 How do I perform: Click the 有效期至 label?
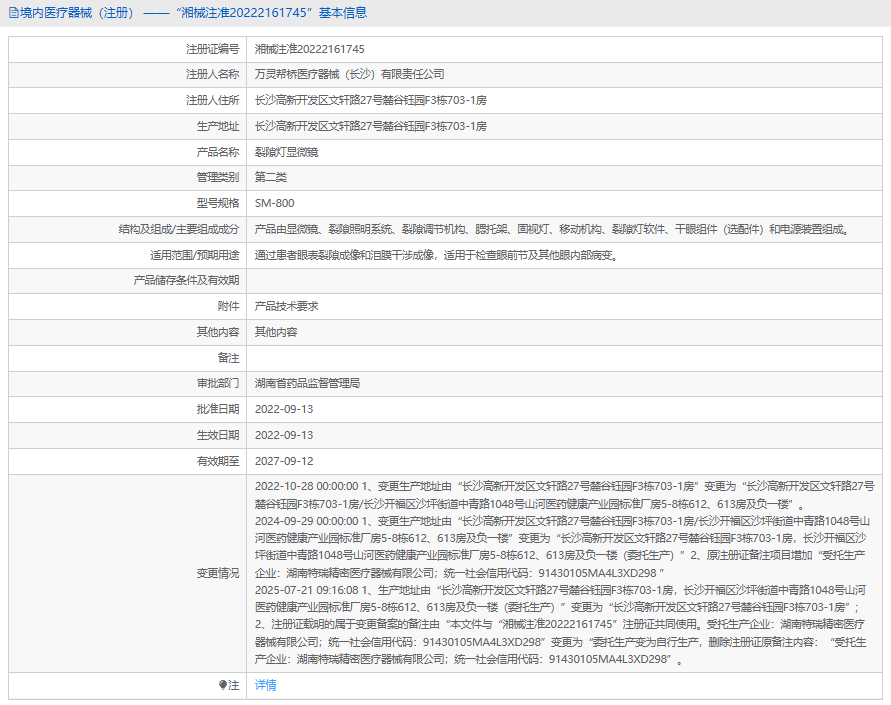point(218,461)
